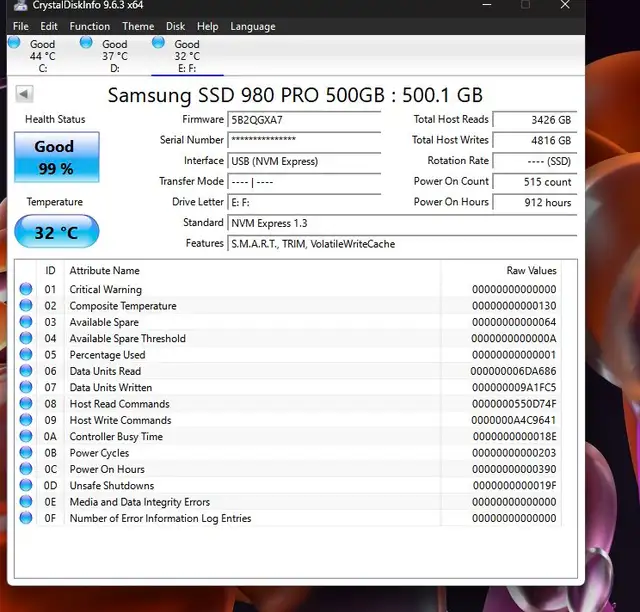Click raw value 0000000550D74F
The image size is (640, 612).
[x=514, y=404]
